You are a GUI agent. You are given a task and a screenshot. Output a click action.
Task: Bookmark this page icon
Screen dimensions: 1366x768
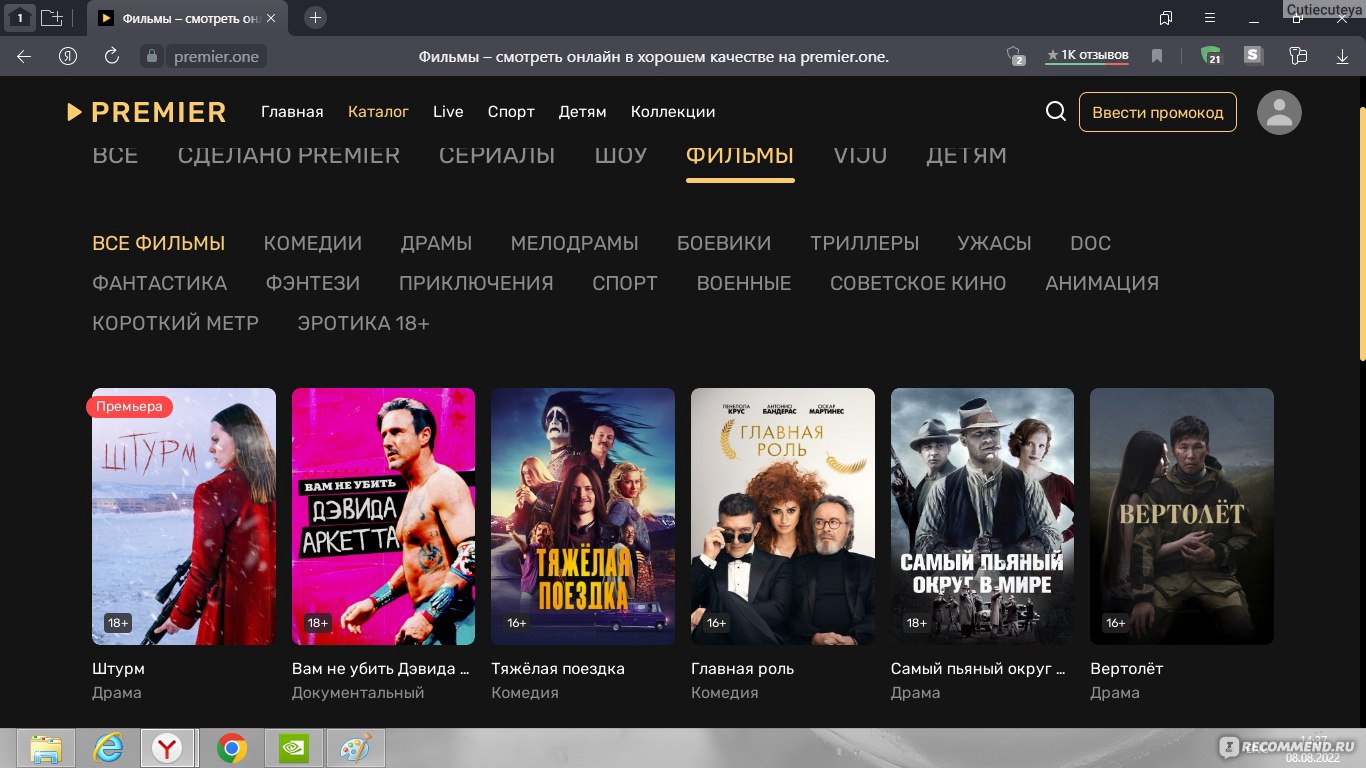coord(1157,56)
